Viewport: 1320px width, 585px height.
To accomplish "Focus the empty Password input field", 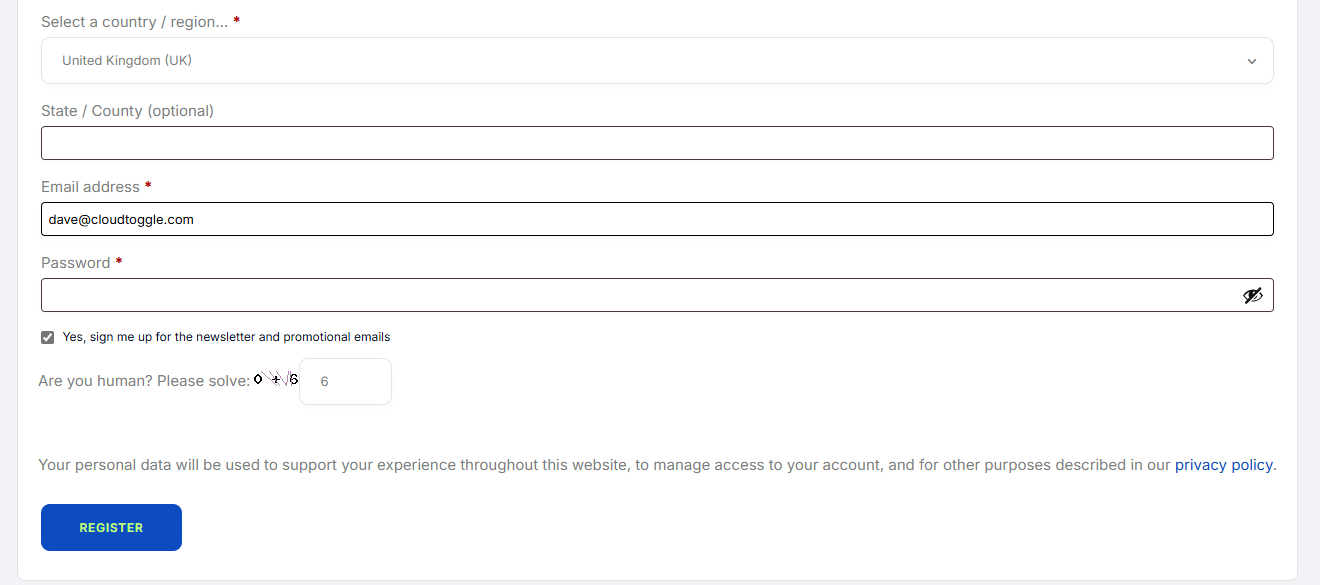I will (x=657, y=295).
